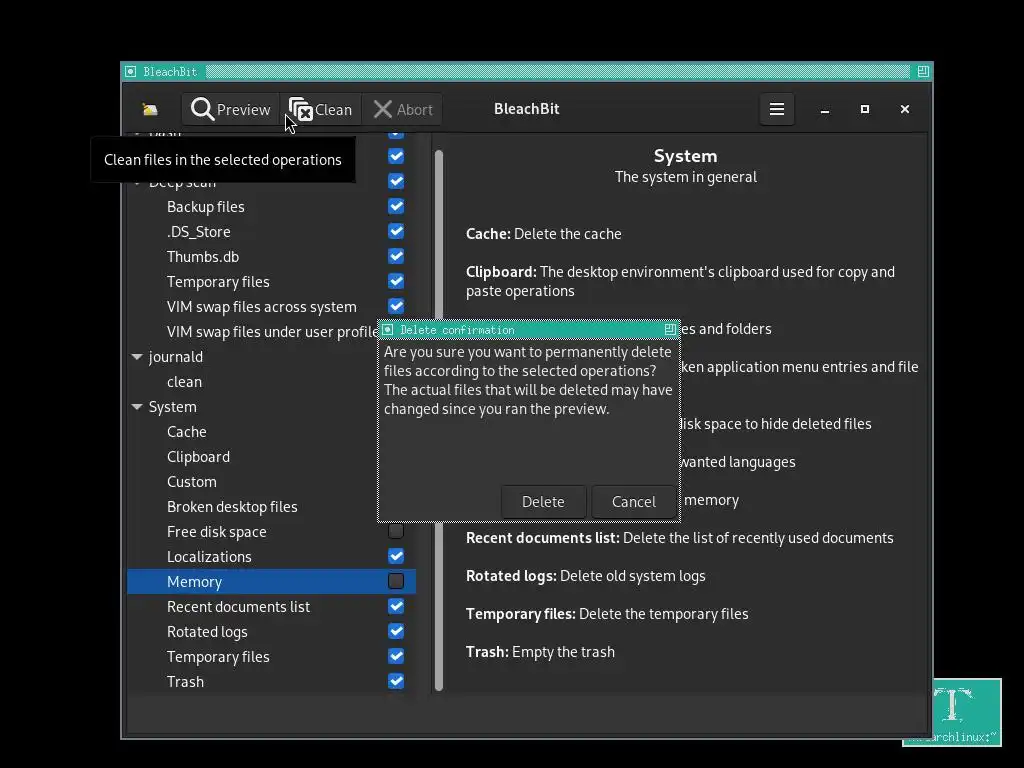Enable the Free disk space checkbox
Viewport: 1024px width, 768px height.
396,531
